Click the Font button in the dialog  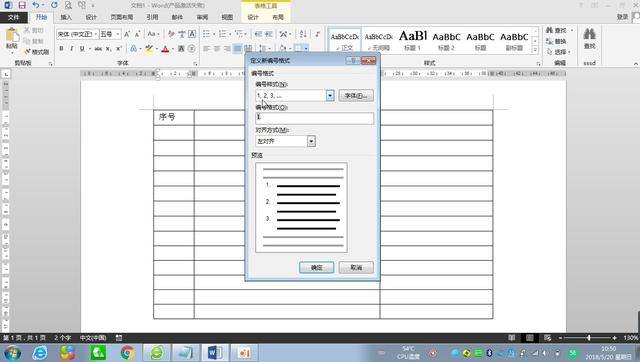tap(356, 96)
